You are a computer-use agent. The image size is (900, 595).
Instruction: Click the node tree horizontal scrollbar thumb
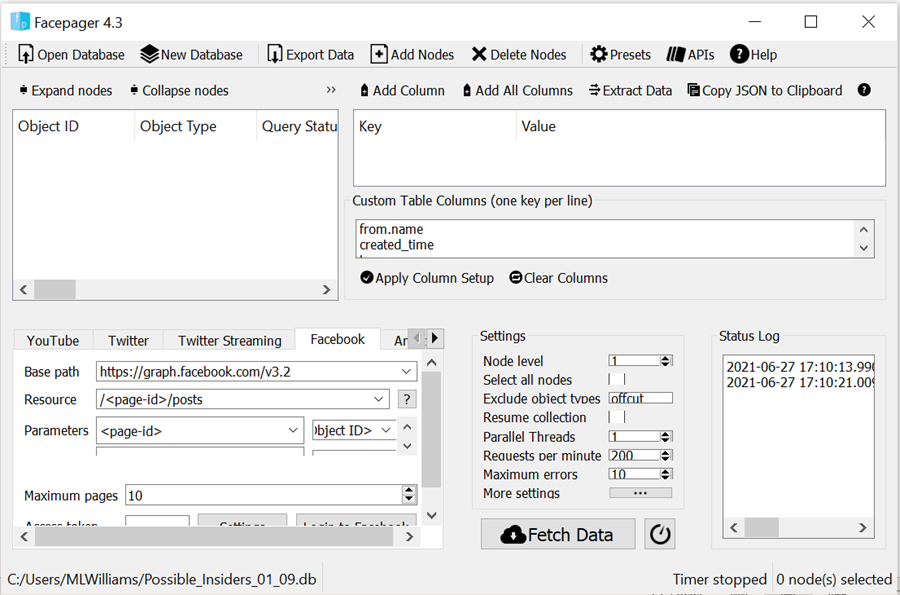55,290
